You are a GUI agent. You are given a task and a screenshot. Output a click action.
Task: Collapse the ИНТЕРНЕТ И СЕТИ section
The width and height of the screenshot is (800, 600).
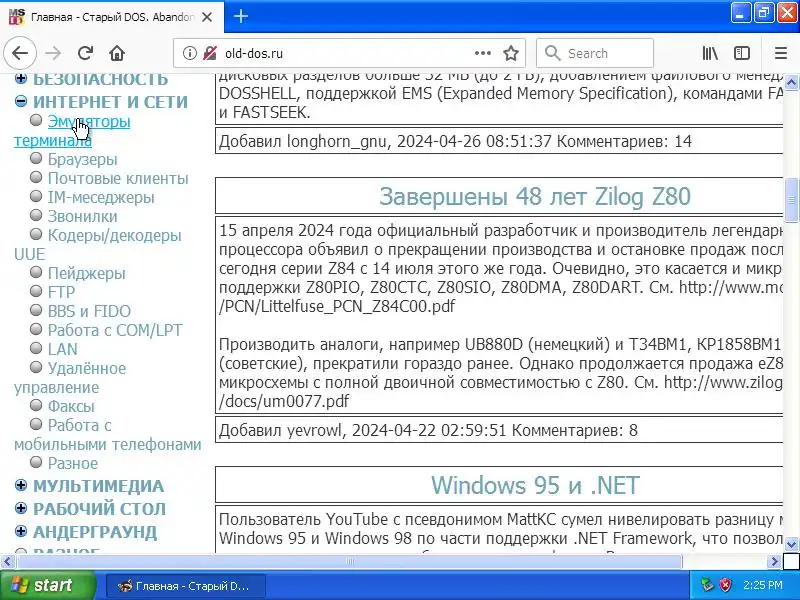[21, 101]
